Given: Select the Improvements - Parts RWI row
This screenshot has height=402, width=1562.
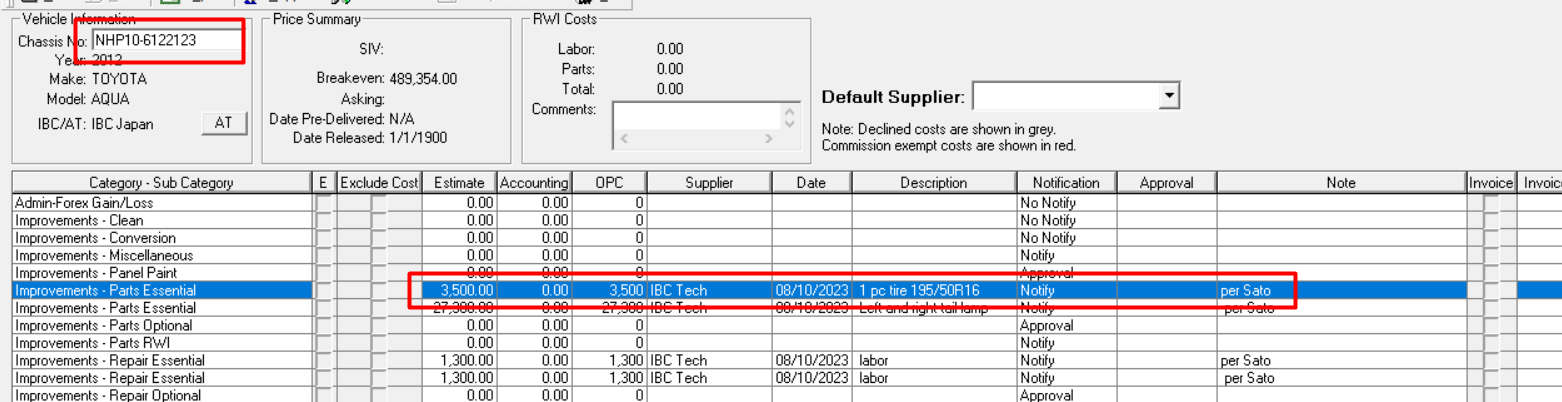Looking at the screenshot, I should (161, 343).
